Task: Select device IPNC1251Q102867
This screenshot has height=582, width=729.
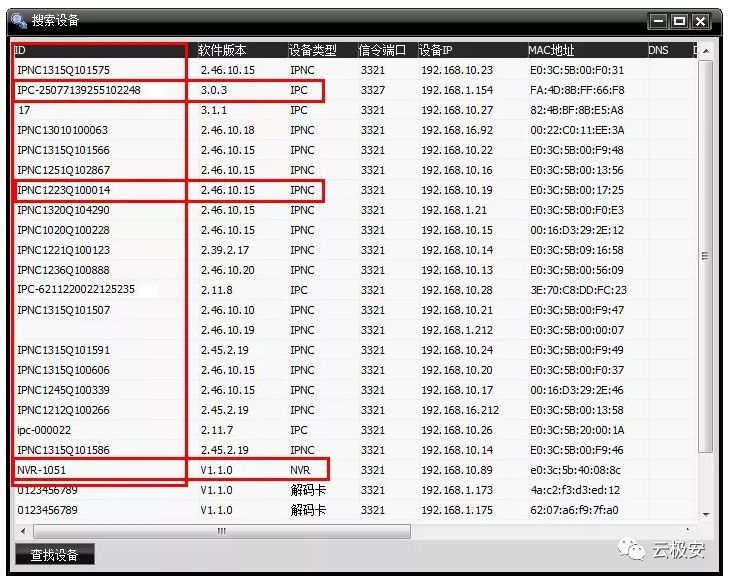Action: [63, 170]
